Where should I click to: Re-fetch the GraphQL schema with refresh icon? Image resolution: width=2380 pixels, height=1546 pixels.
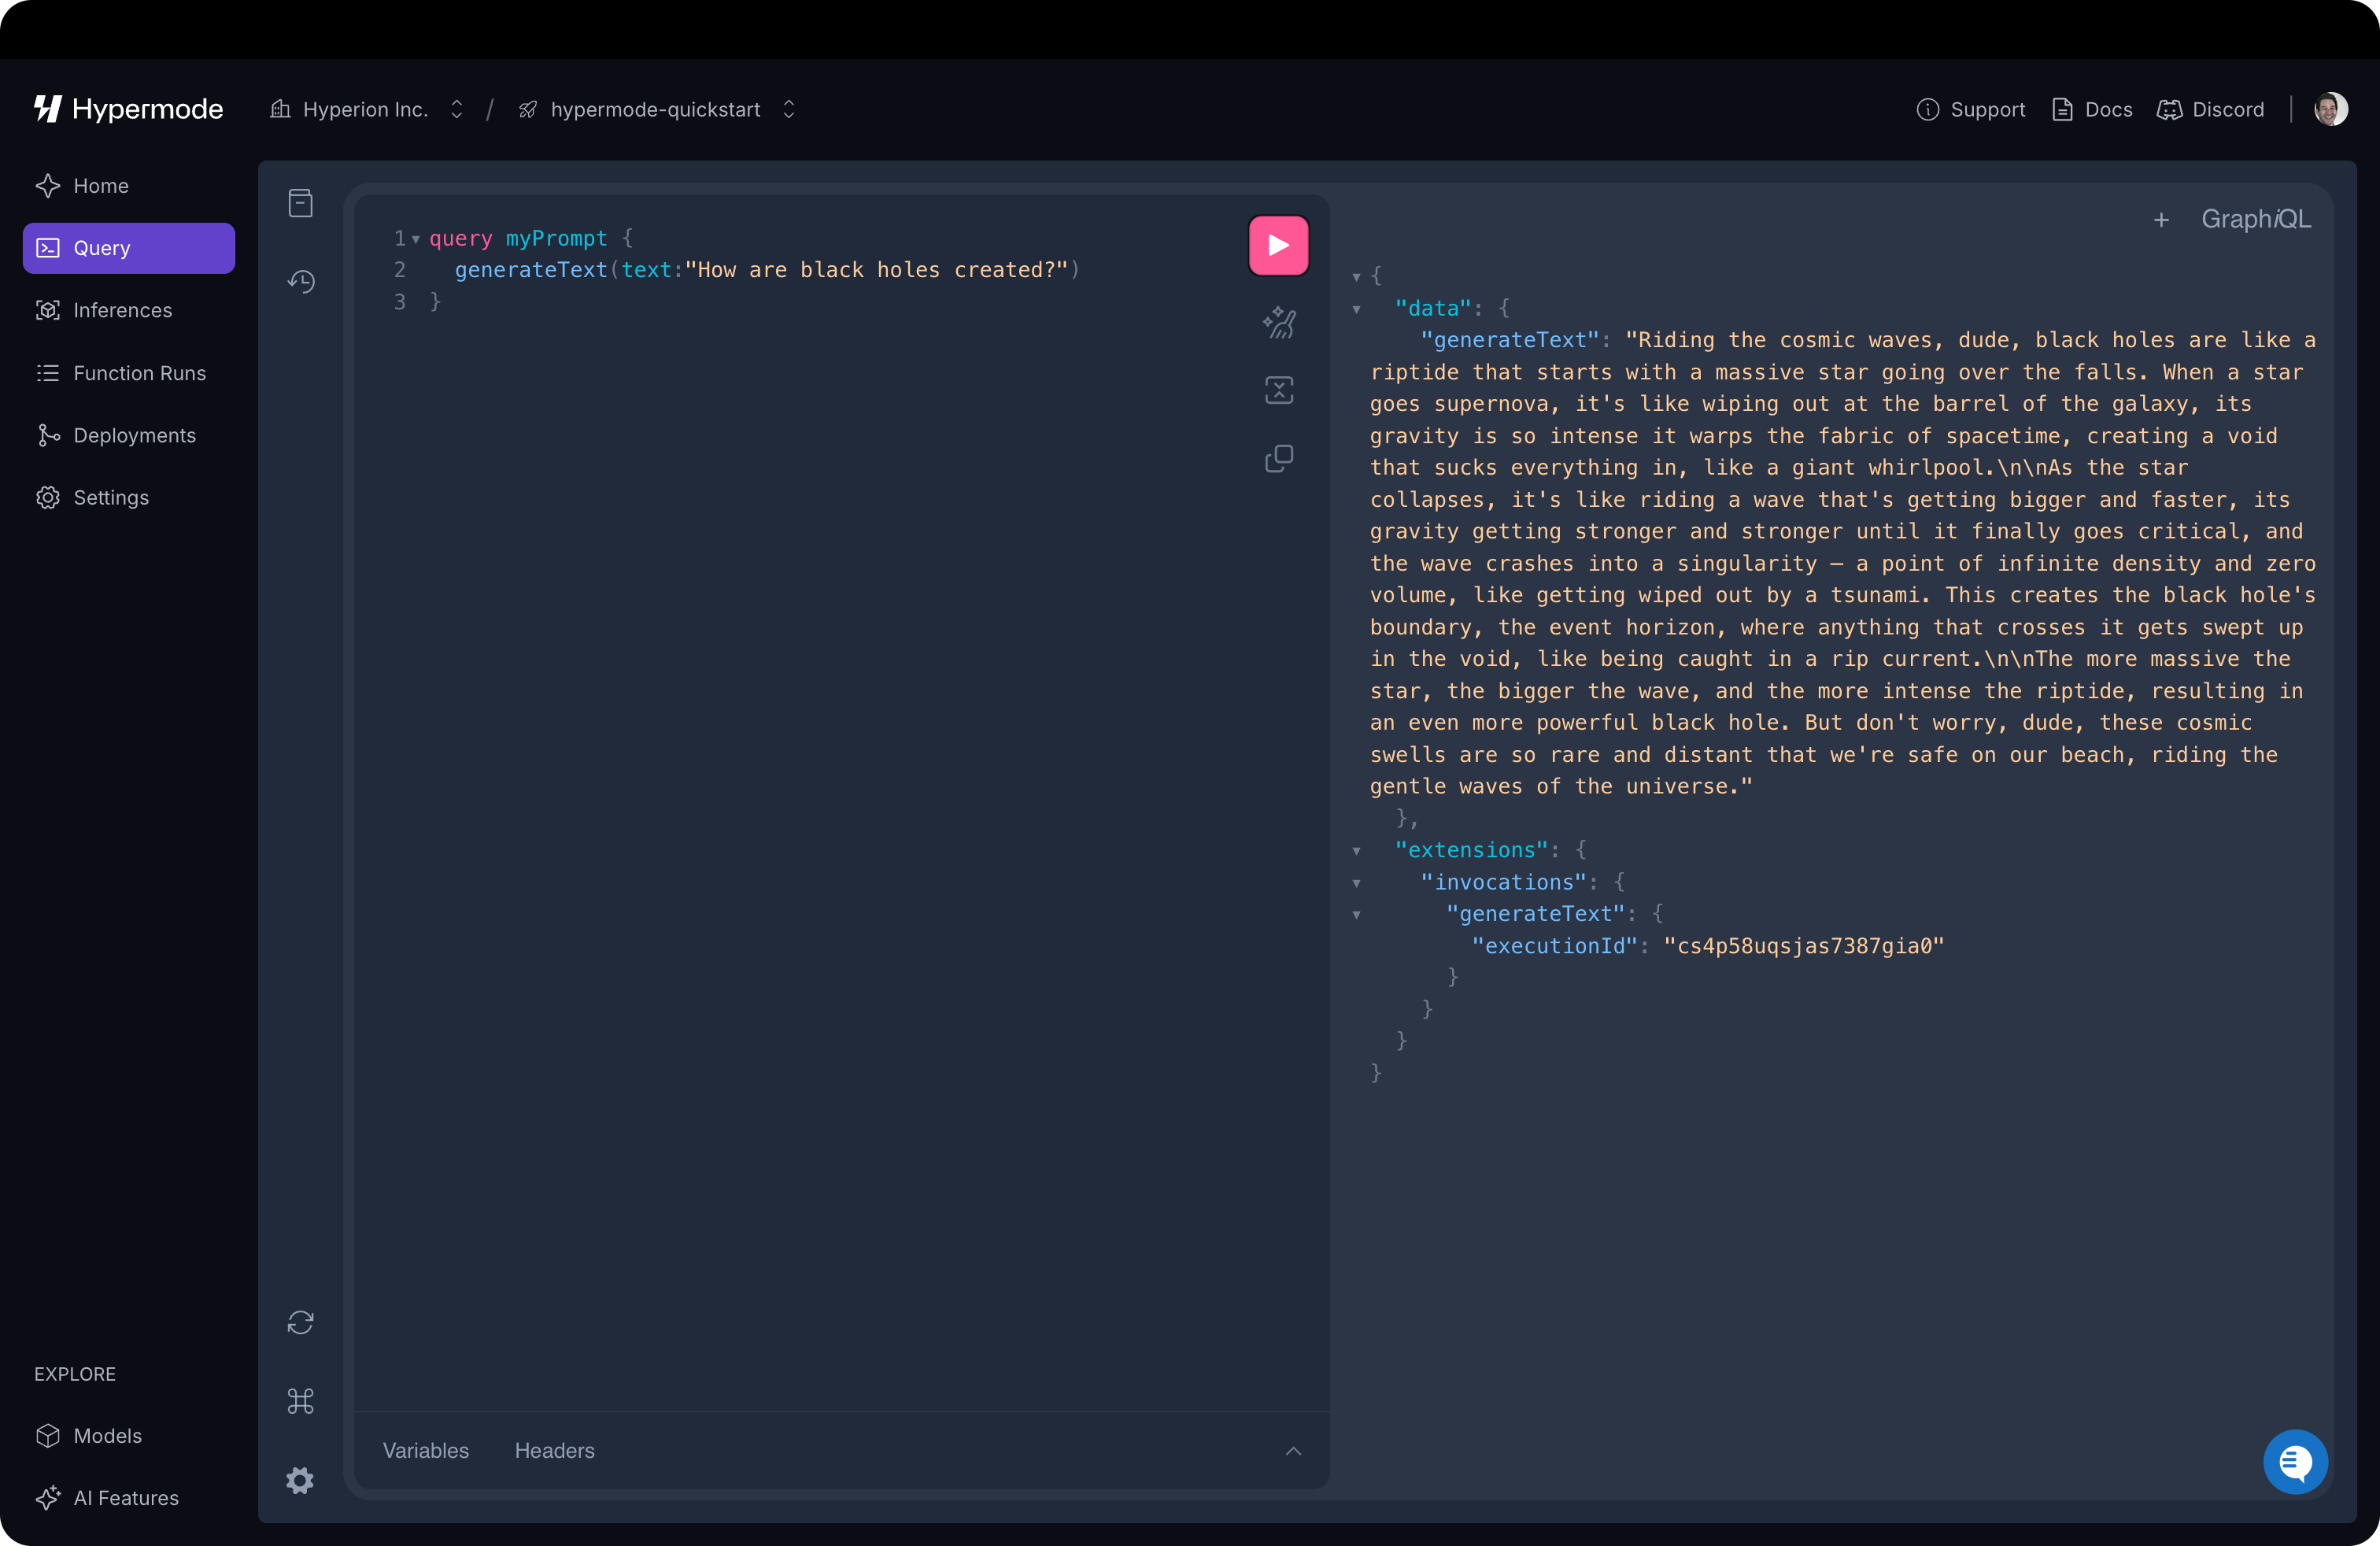[301, 1322]
